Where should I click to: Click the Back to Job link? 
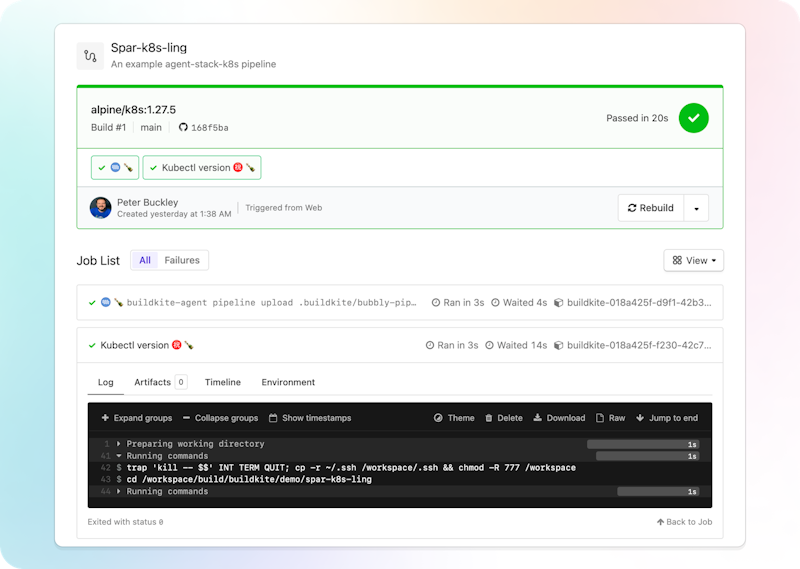684,522
